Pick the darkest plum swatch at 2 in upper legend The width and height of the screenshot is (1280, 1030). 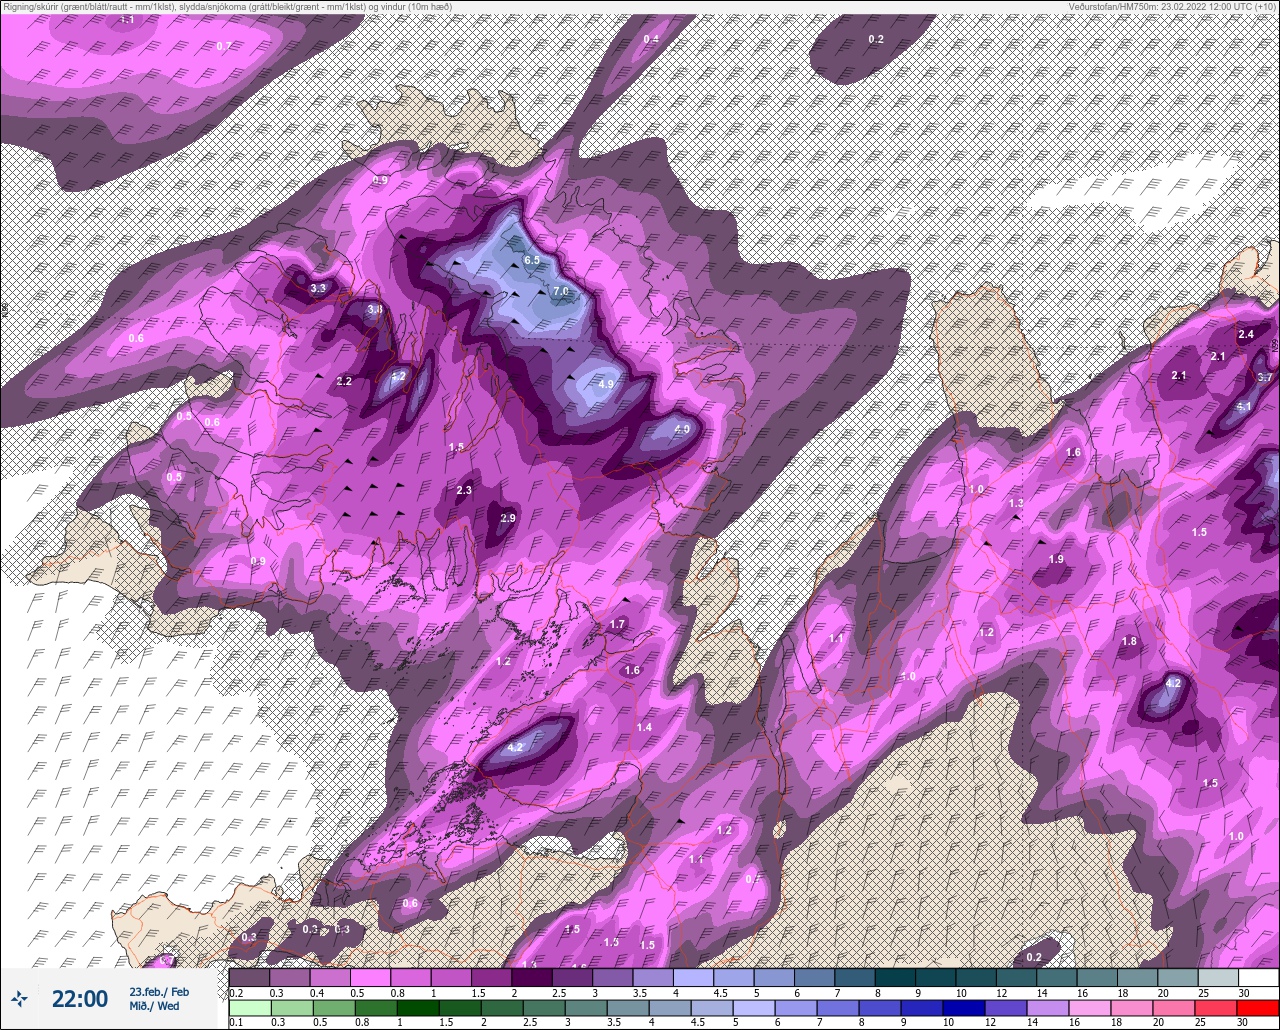(532, 977)
